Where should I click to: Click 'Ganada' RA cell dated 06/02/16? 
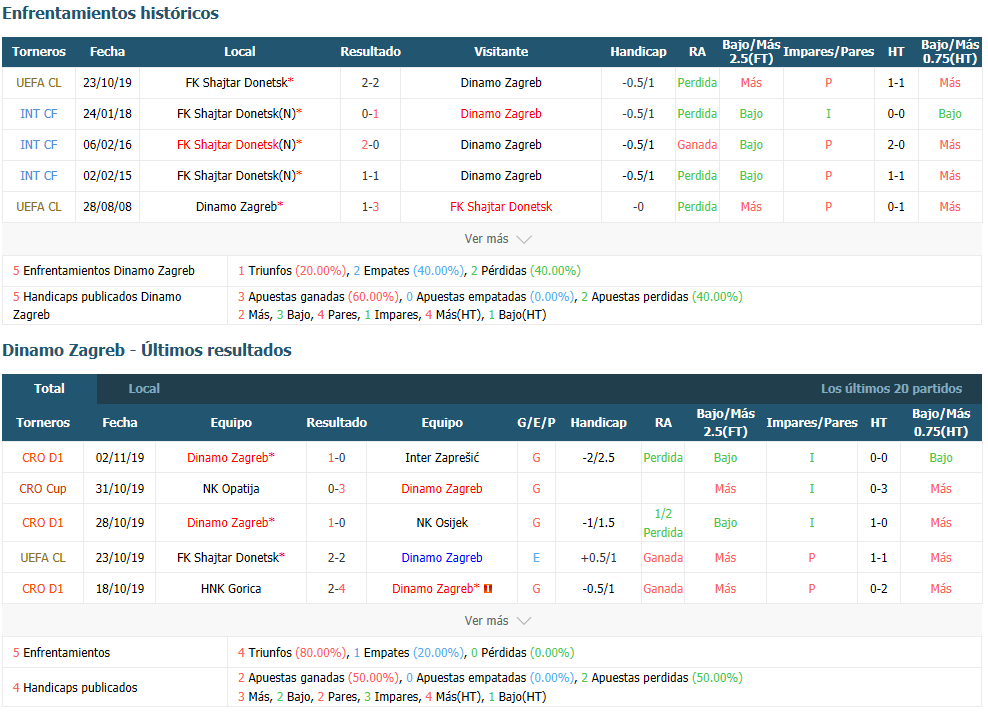tap(697, 144)
